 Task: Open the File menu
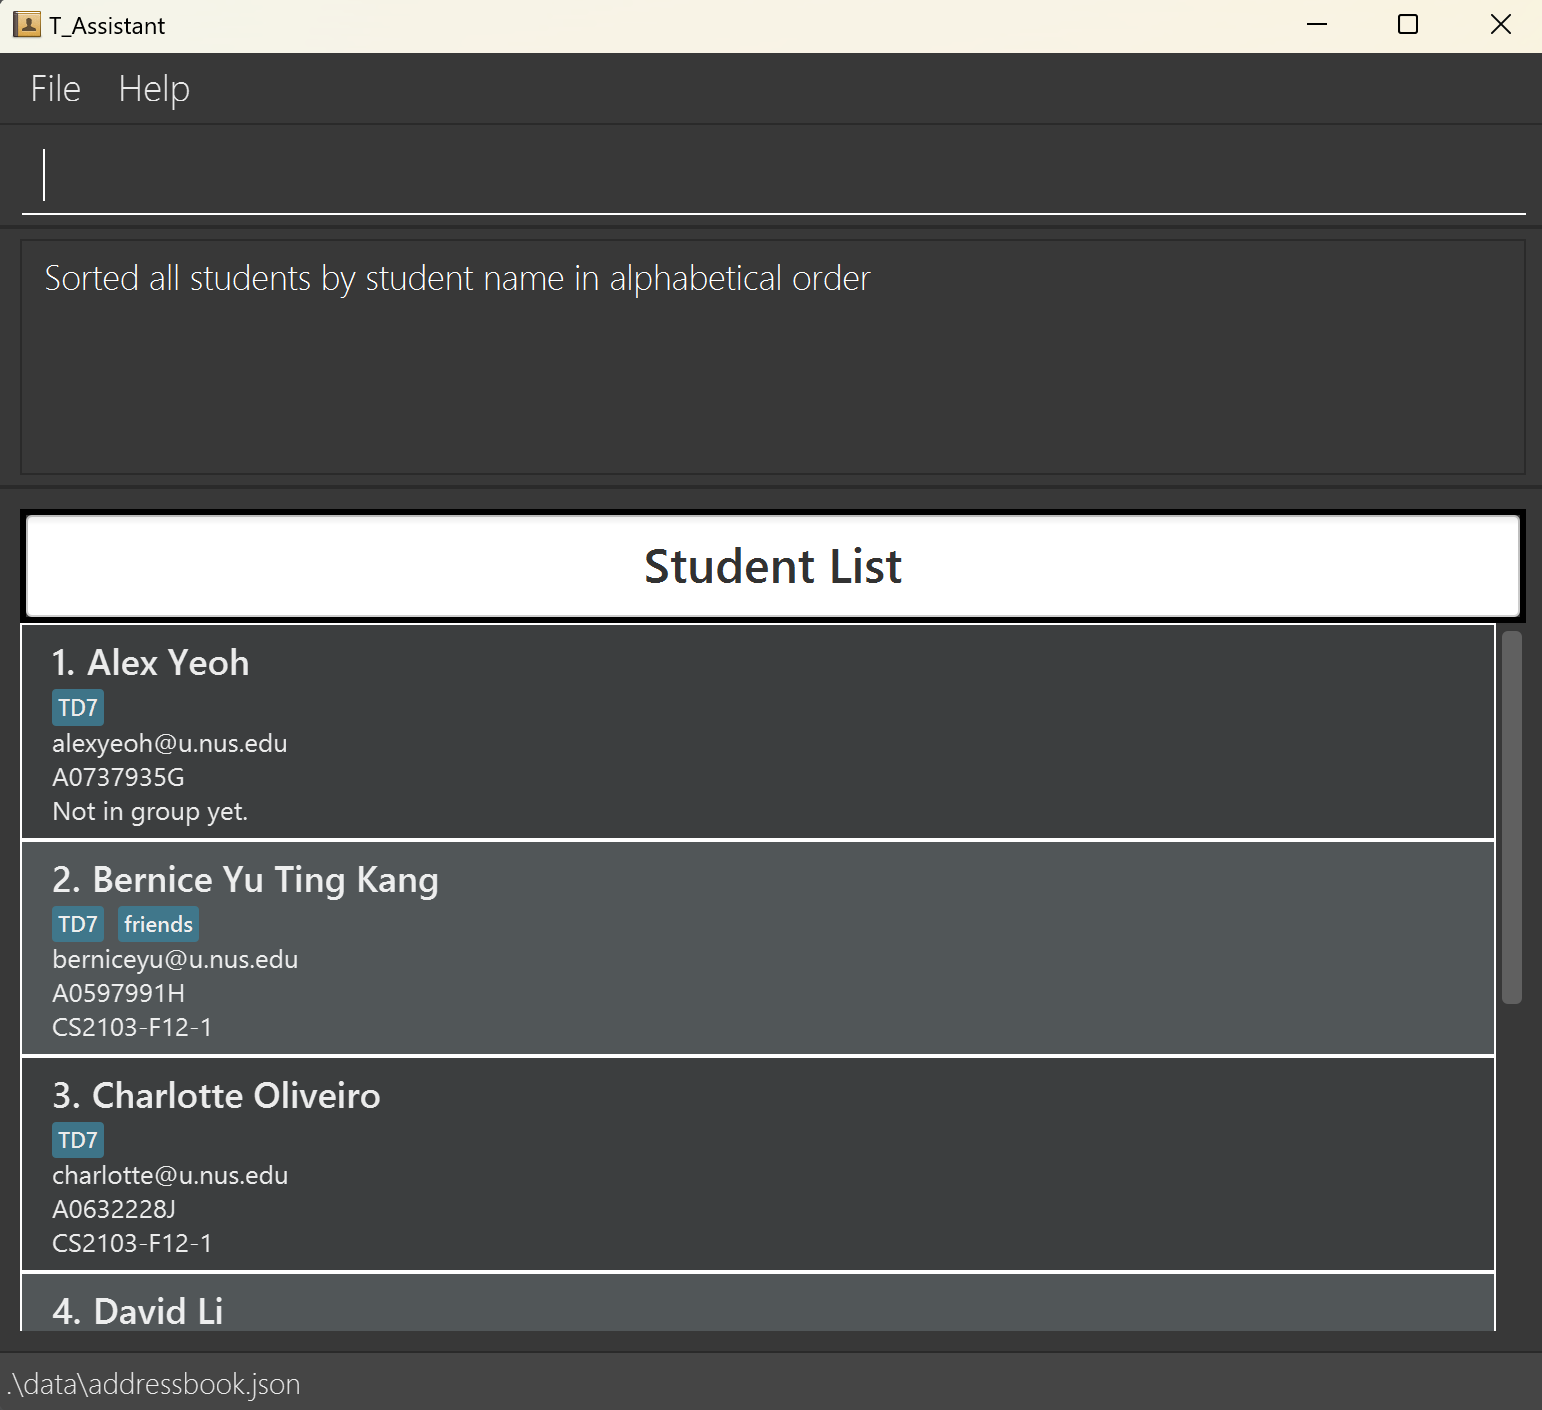(x=55, y=89)
